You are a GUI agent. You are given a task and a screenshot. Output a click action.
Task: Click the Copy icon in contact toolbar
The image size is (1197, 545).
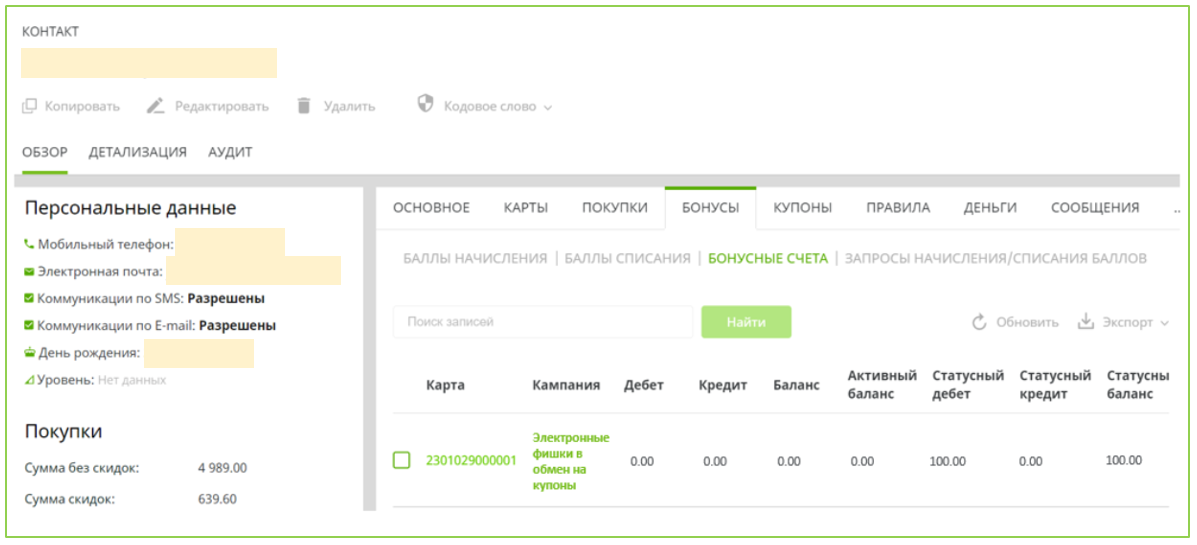30,106
